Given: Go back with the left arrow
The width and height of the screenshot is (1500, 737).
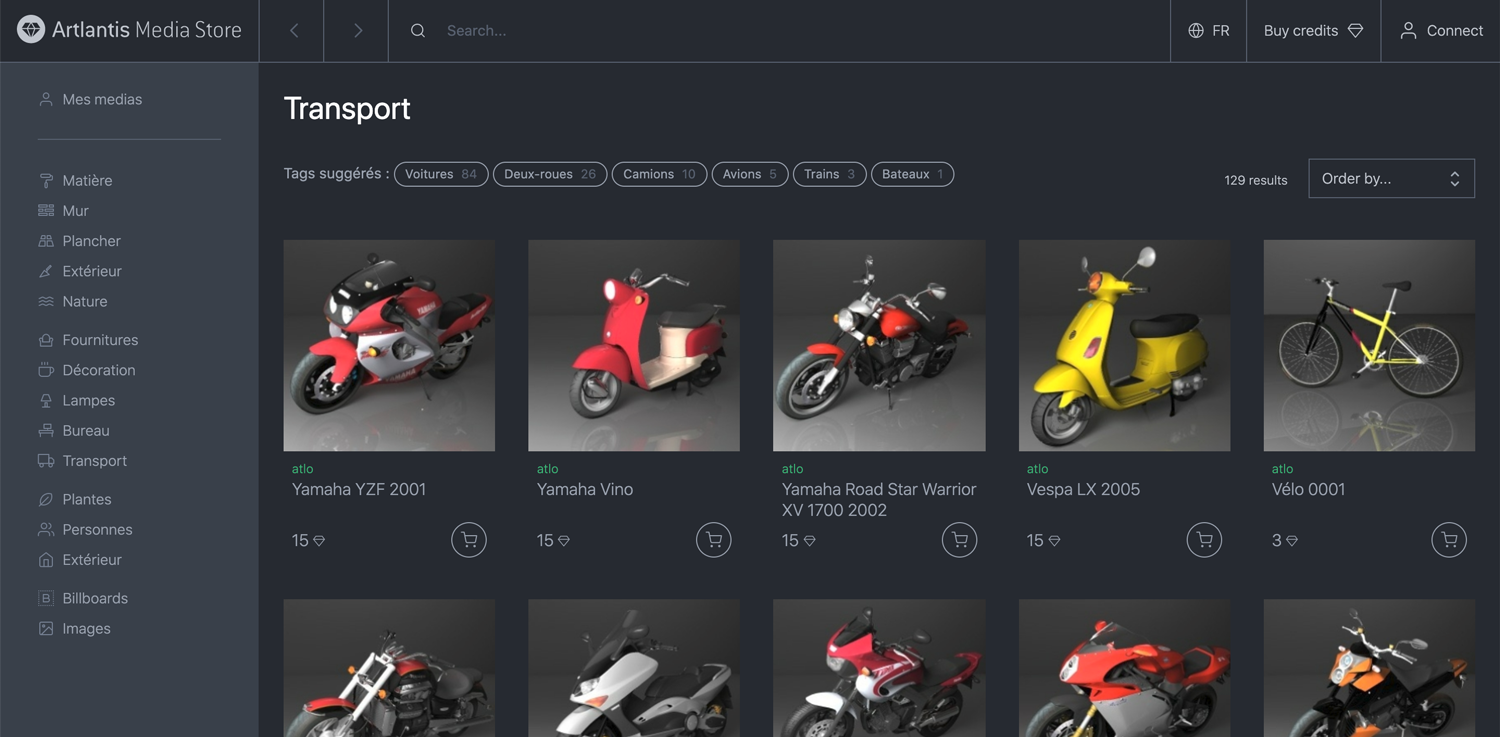Looking at the screenshot, I should [294, 31].
